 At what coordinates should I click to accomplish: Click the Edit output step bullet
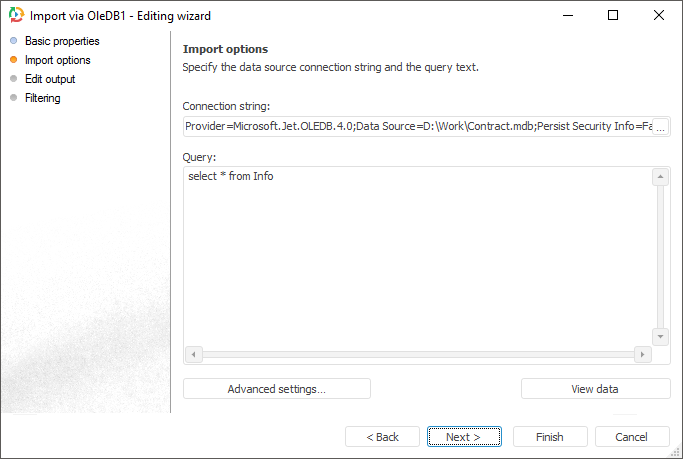pos(13,79)
